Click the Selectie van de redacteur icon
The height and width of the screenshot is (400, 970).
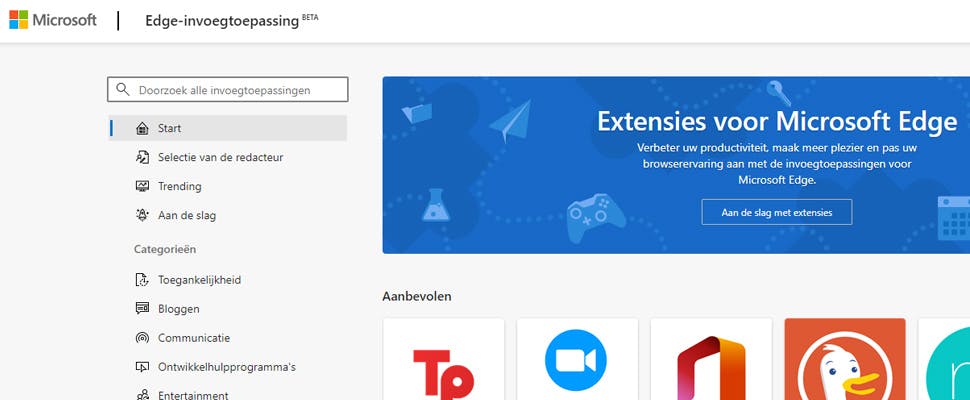(142, 157)
